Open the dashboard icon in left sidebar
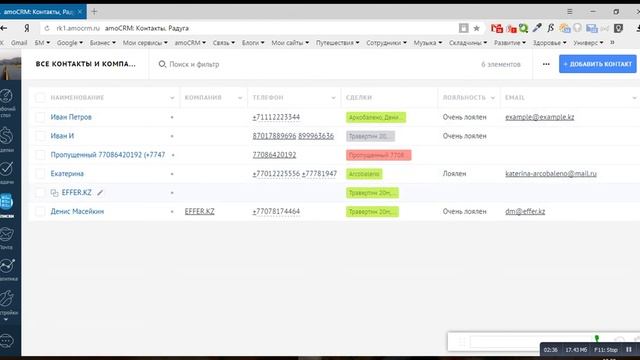The image size is (640, 360). pyautogui.click(x=6, y=96)
